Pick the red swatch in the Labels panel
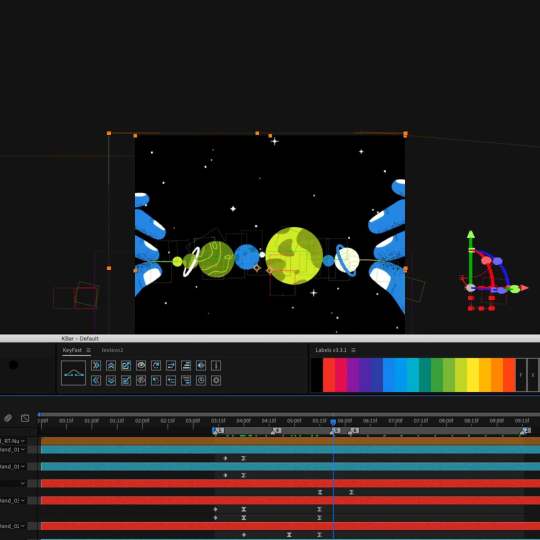This screenshot has height=540, width=540. (x=329, y=375)
